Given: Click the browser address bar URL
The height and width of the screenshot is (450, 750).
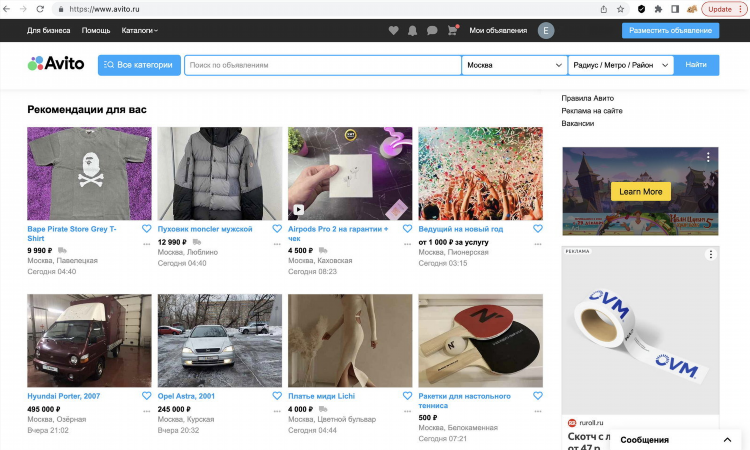Looking at the screenshot, I should [104, 9].
